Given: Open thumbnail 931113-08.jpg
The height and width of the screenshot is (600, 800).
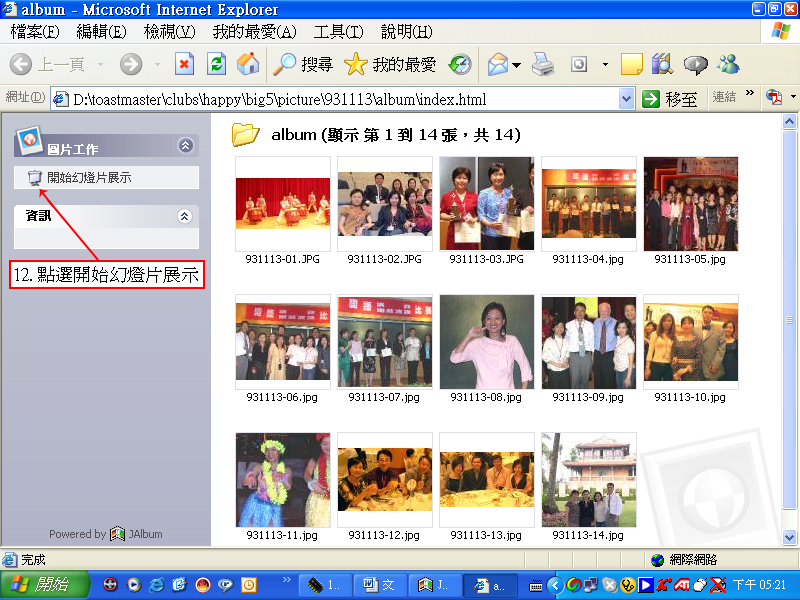Looking at the screenshot, I should [x=486, y=342].
